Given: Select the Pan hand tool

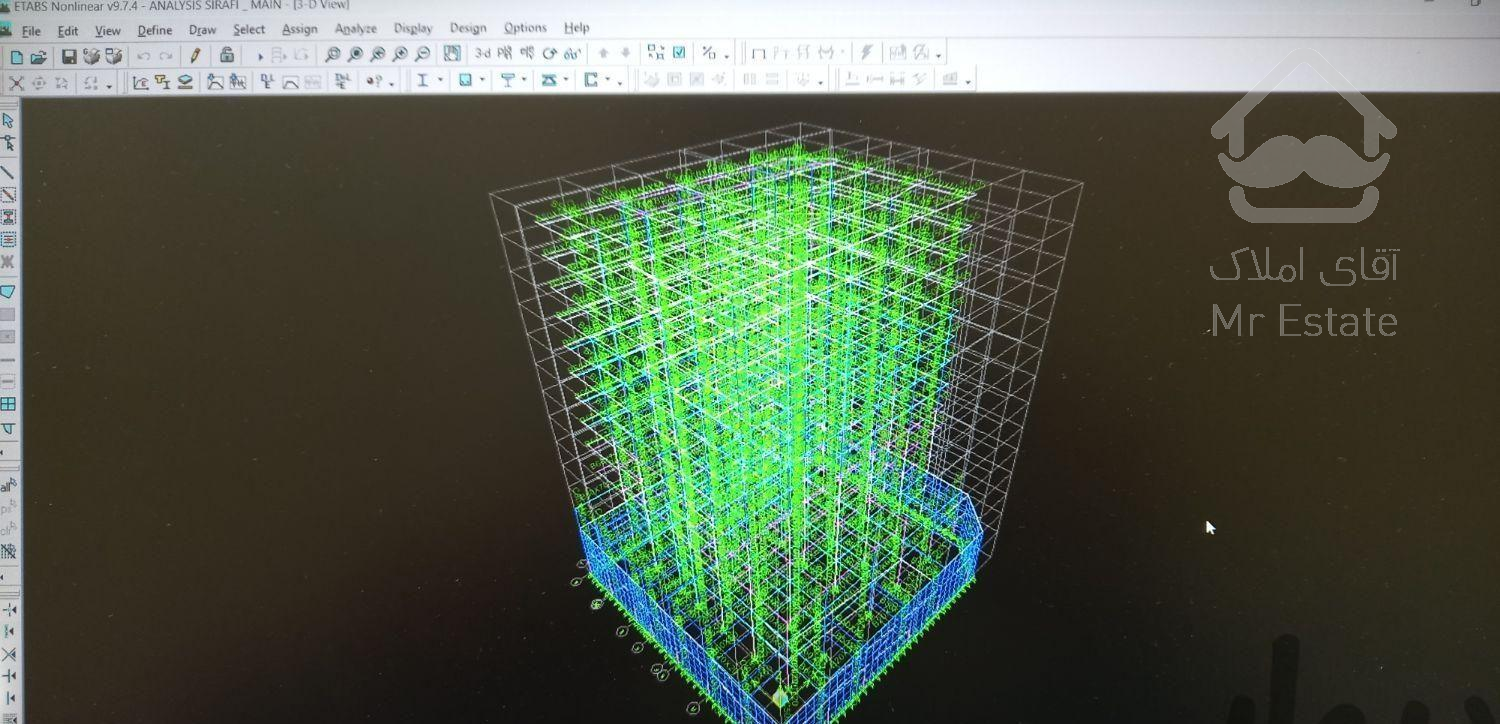Looking at the screenshot, I should click(x=452, y=54).
